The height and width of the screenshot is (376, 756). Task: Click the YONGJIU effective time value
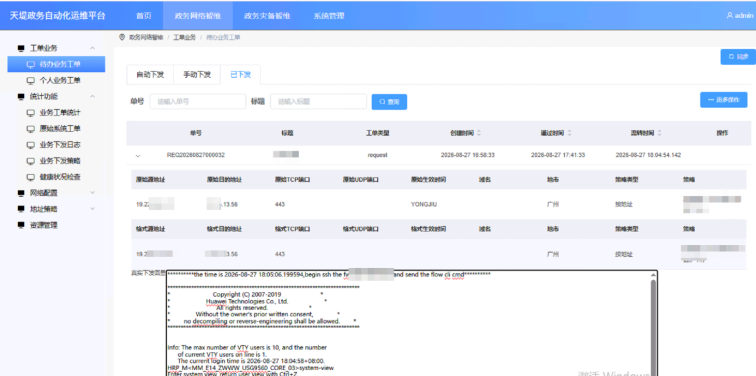(x=424, y=204)
